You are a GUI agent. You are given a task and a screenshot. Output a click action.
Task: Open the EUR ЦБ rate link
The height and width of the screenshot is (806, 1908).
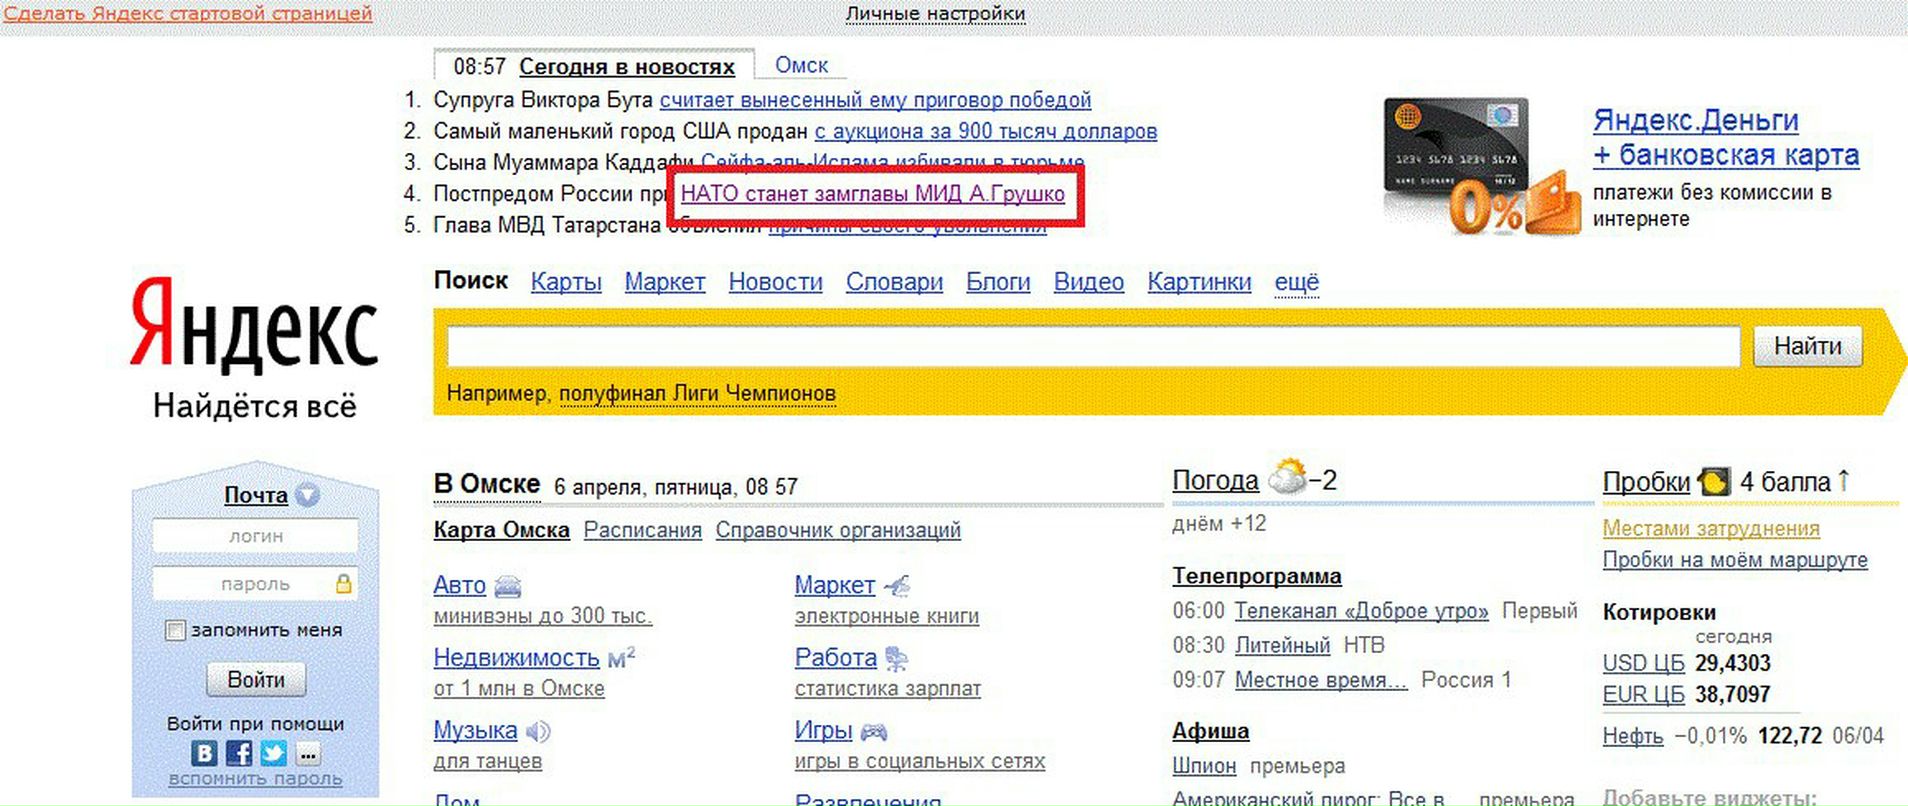pyautogui.click(x=1644, y=694)
